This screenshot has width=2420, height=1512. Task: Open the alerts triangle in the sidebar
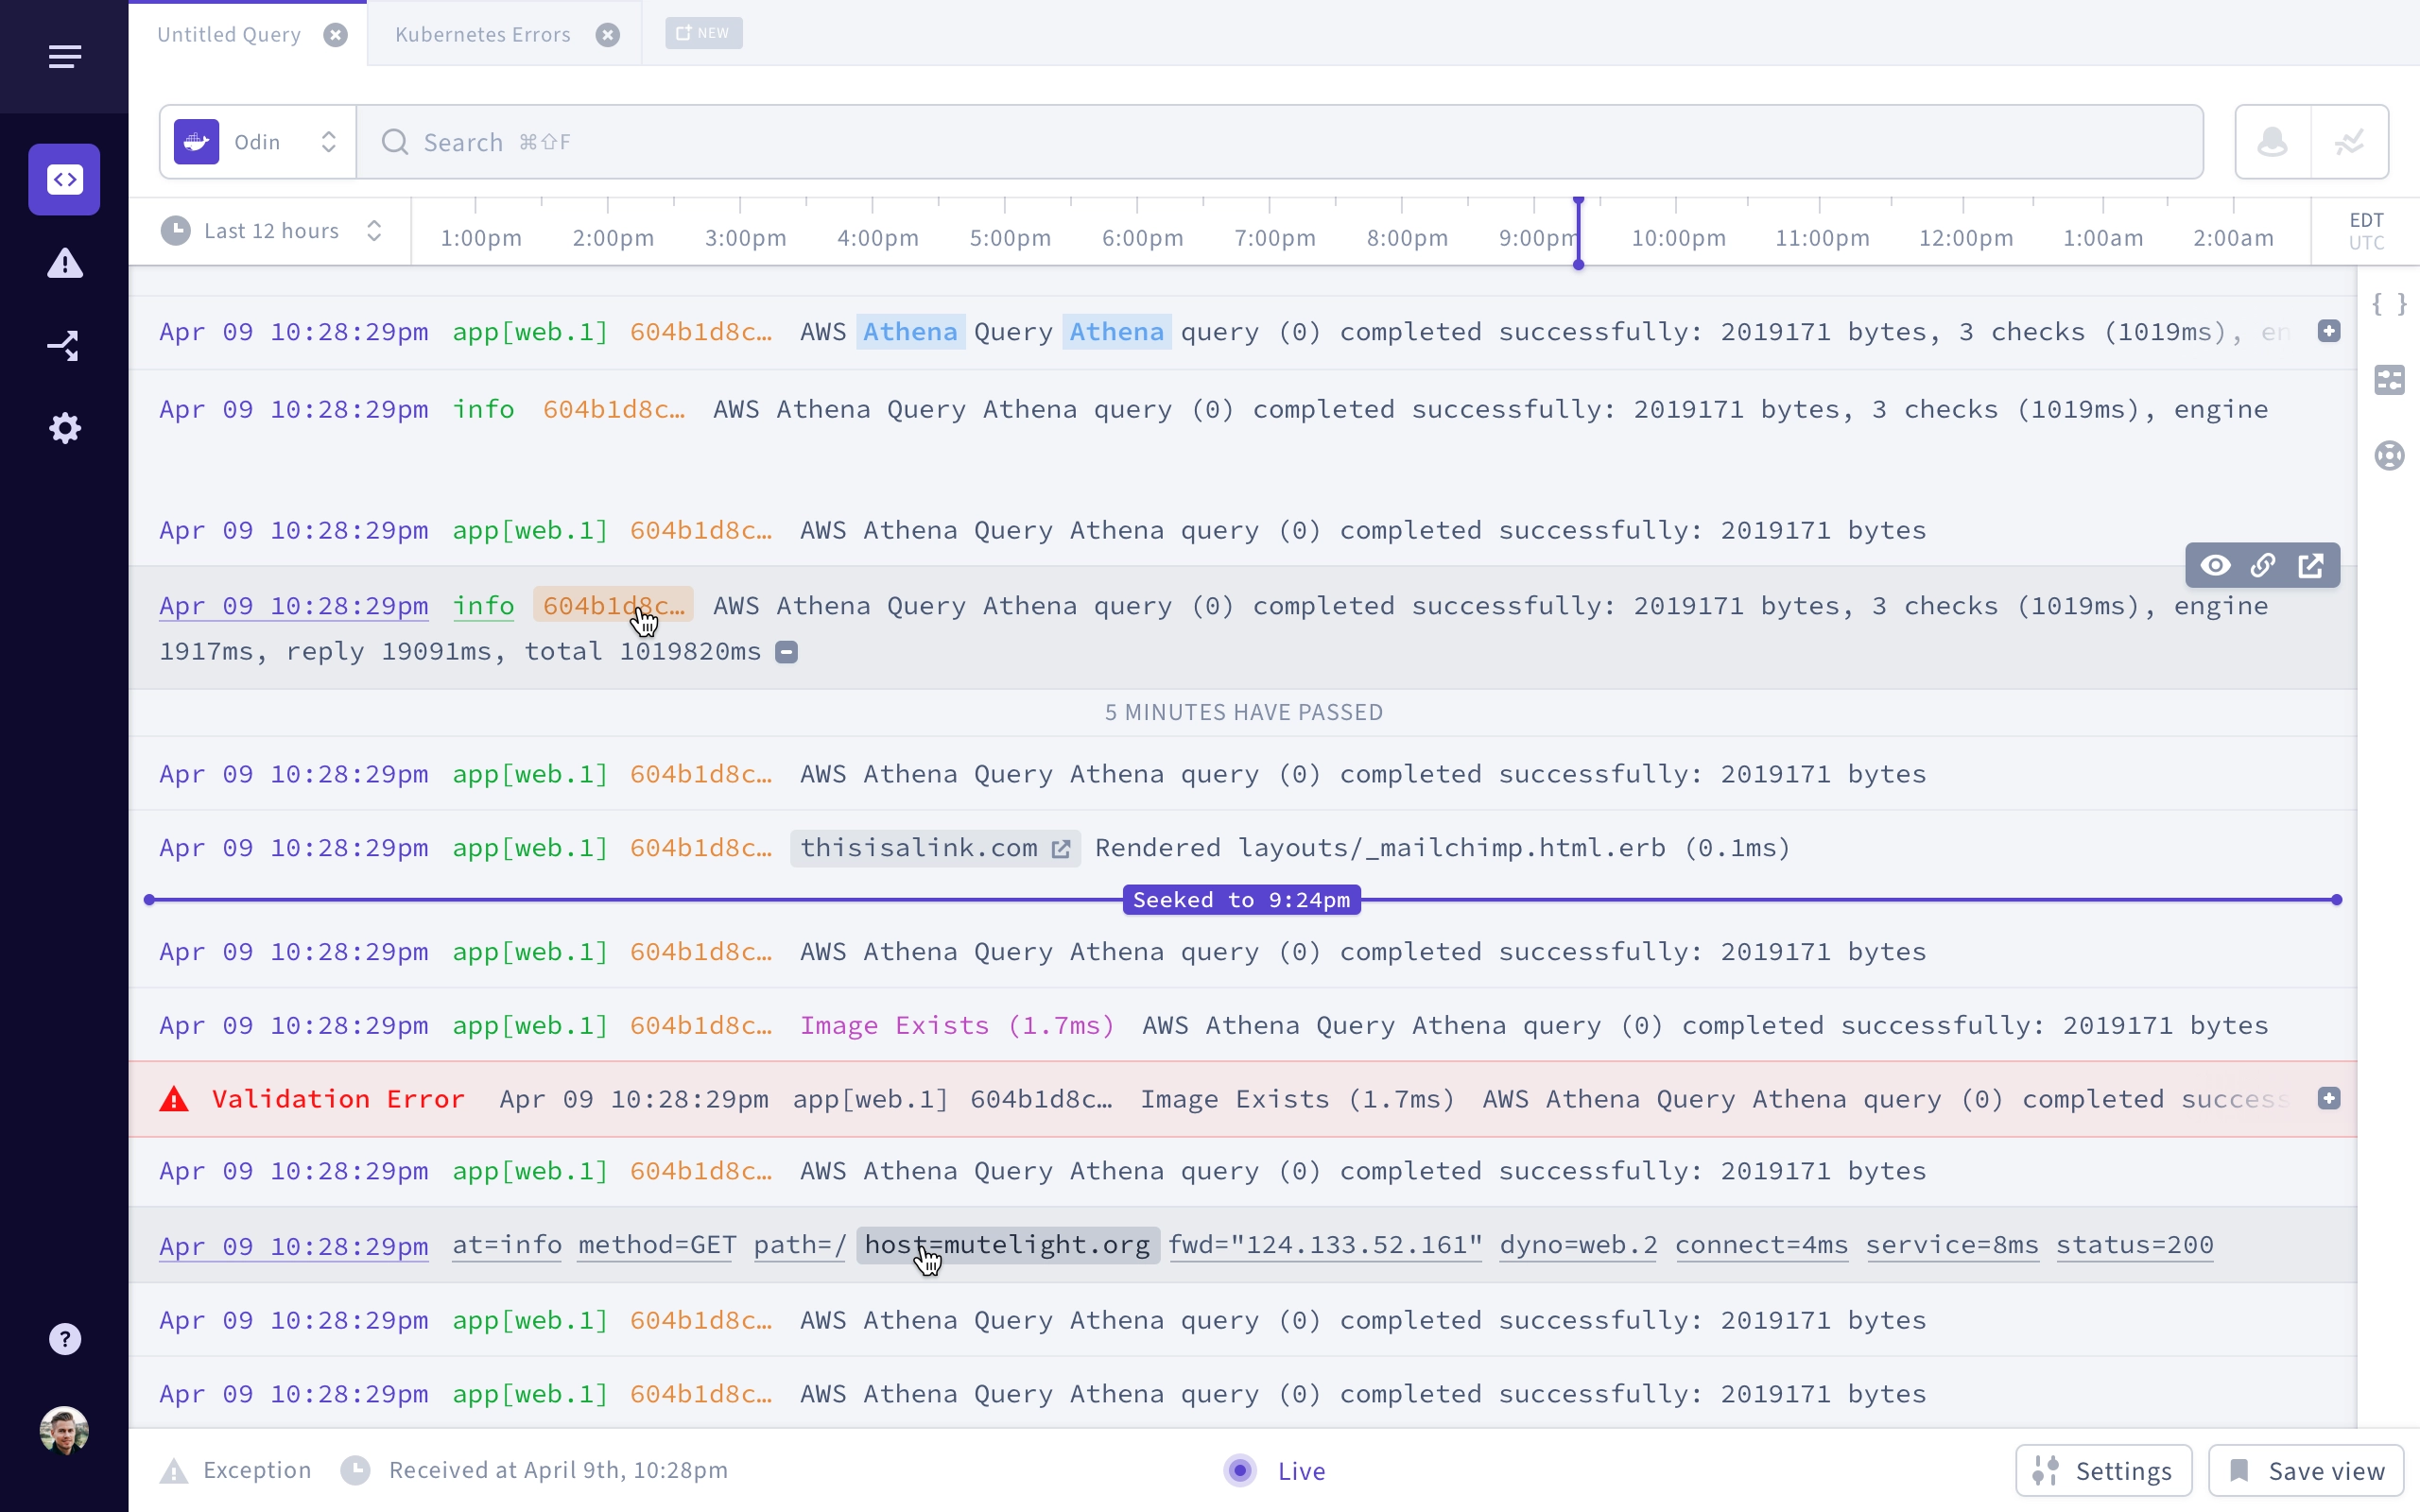65,263
